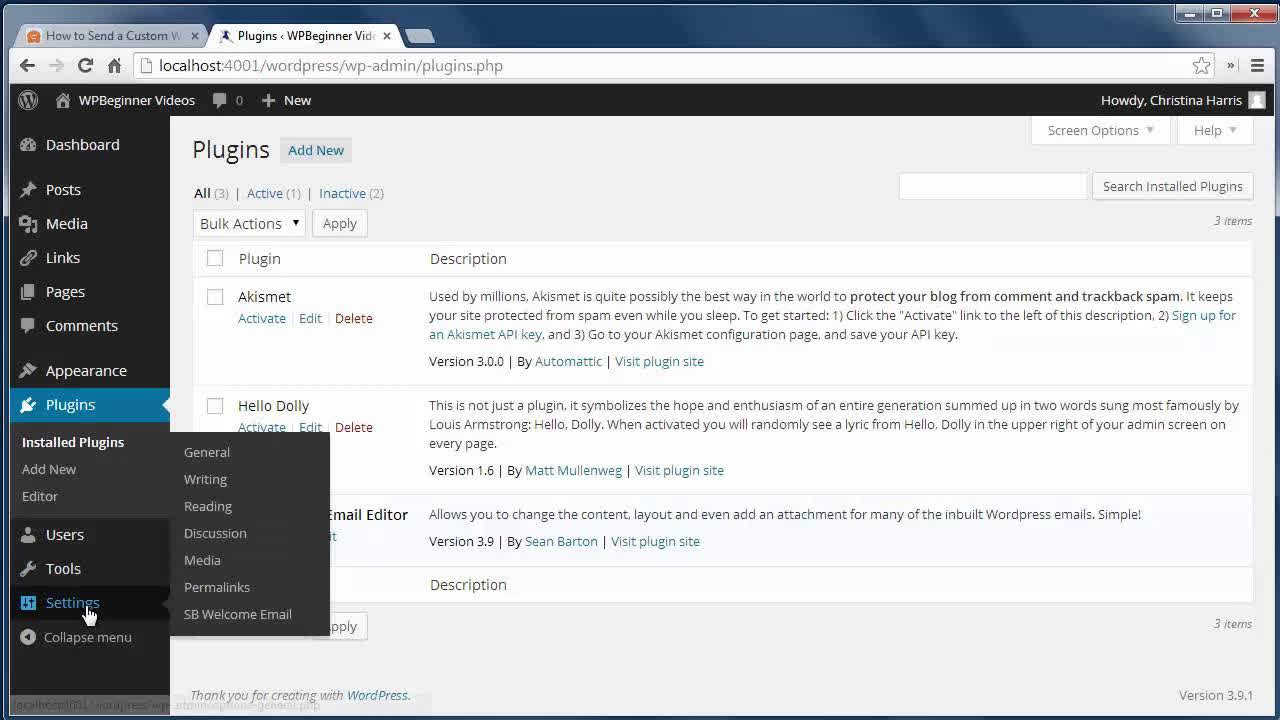Click the Add New button beside Plugins heading
This screenshot has width=1280, height=720.
(316, 150)
